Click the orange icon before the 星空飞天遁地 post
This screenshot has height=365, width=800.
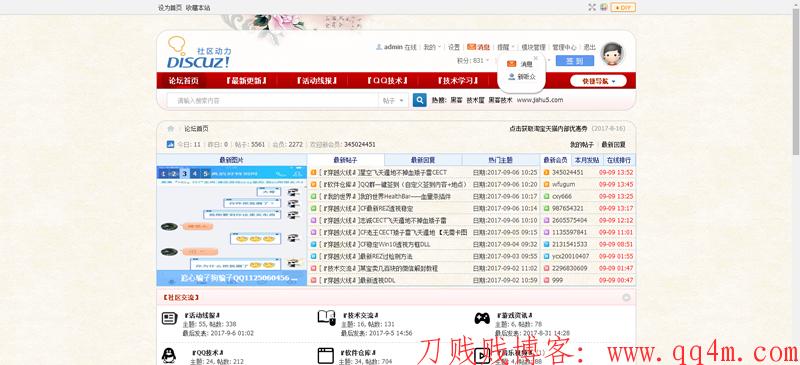click(x=313, y=172)
